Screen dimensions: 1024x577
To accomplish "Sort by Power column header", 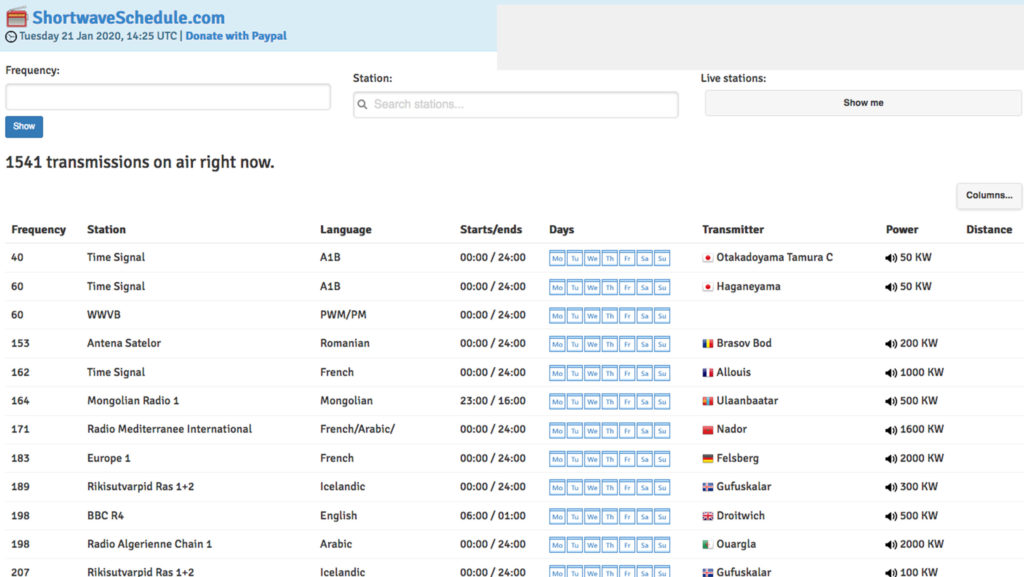I will (902, 230).
